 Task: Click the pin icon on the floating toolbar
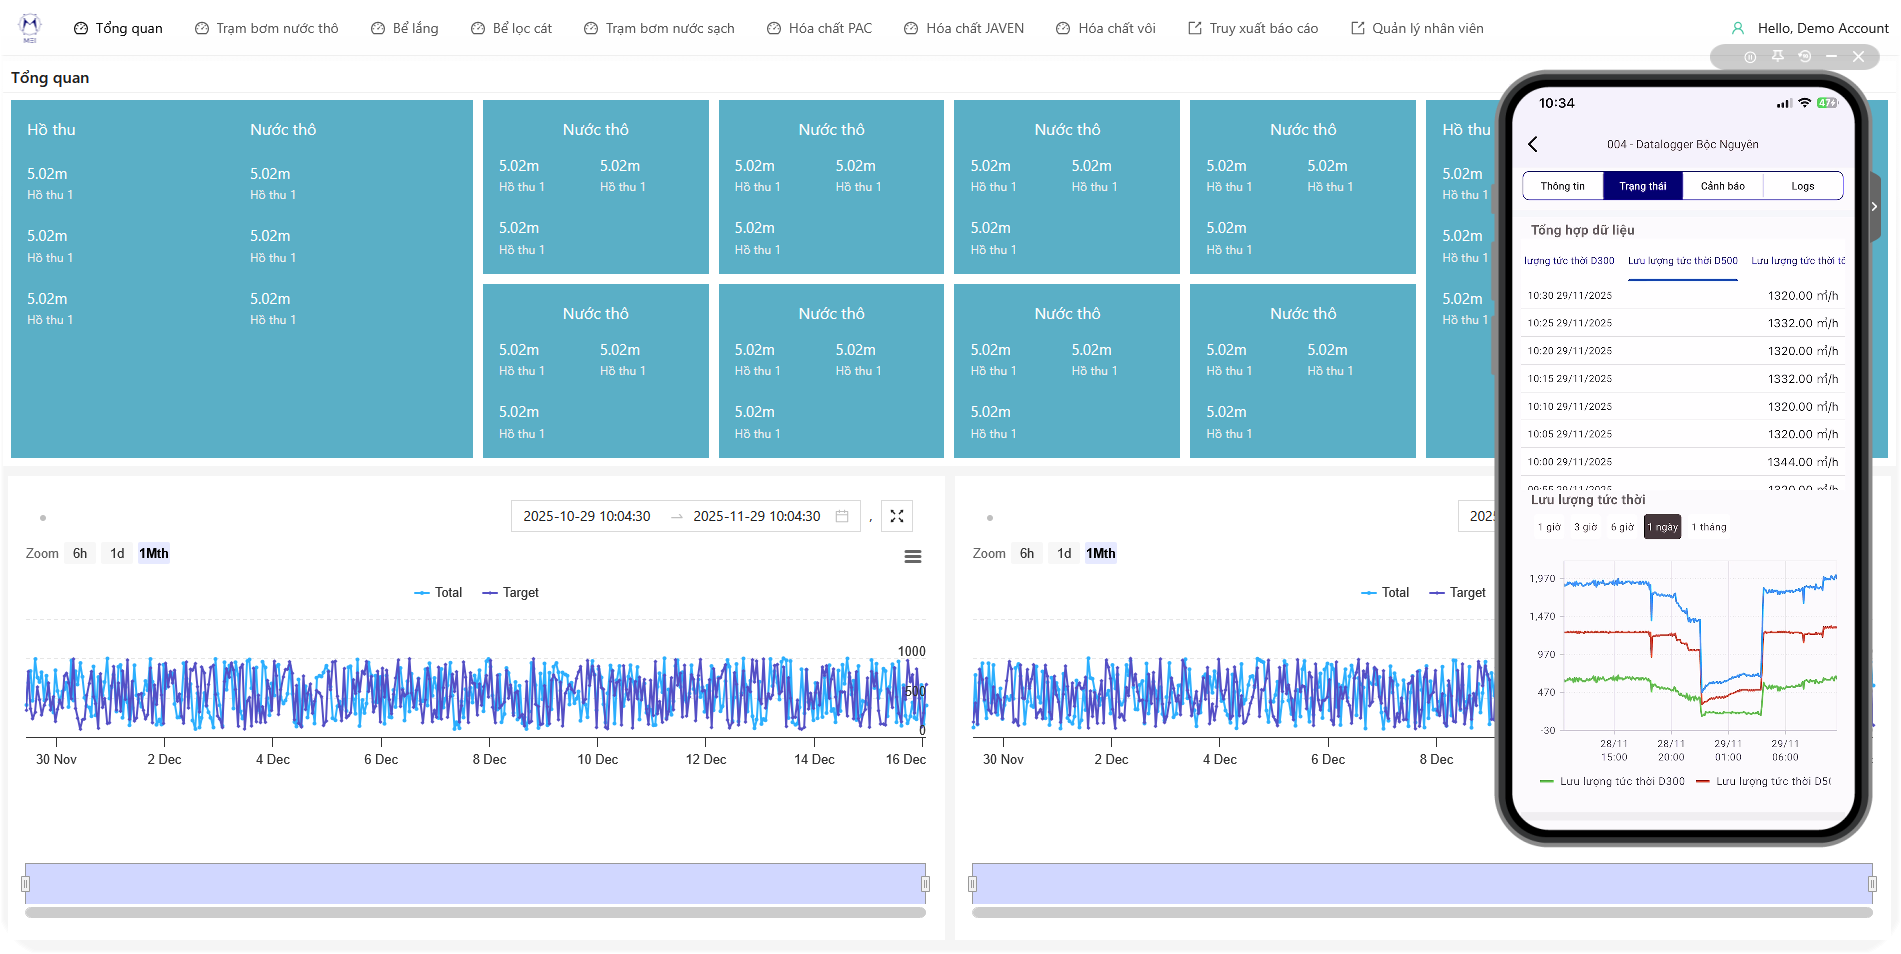[x=1777, y=57]
